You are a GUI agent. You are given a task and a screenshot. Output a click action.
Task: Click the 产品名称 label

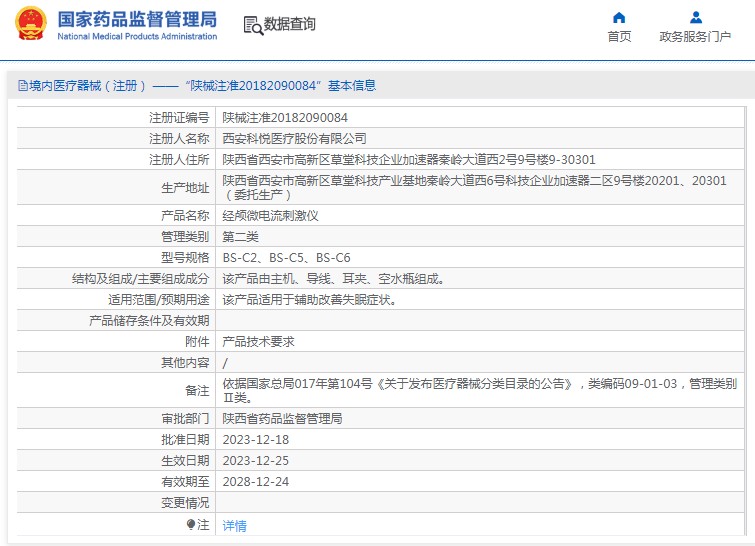point(185,216)
